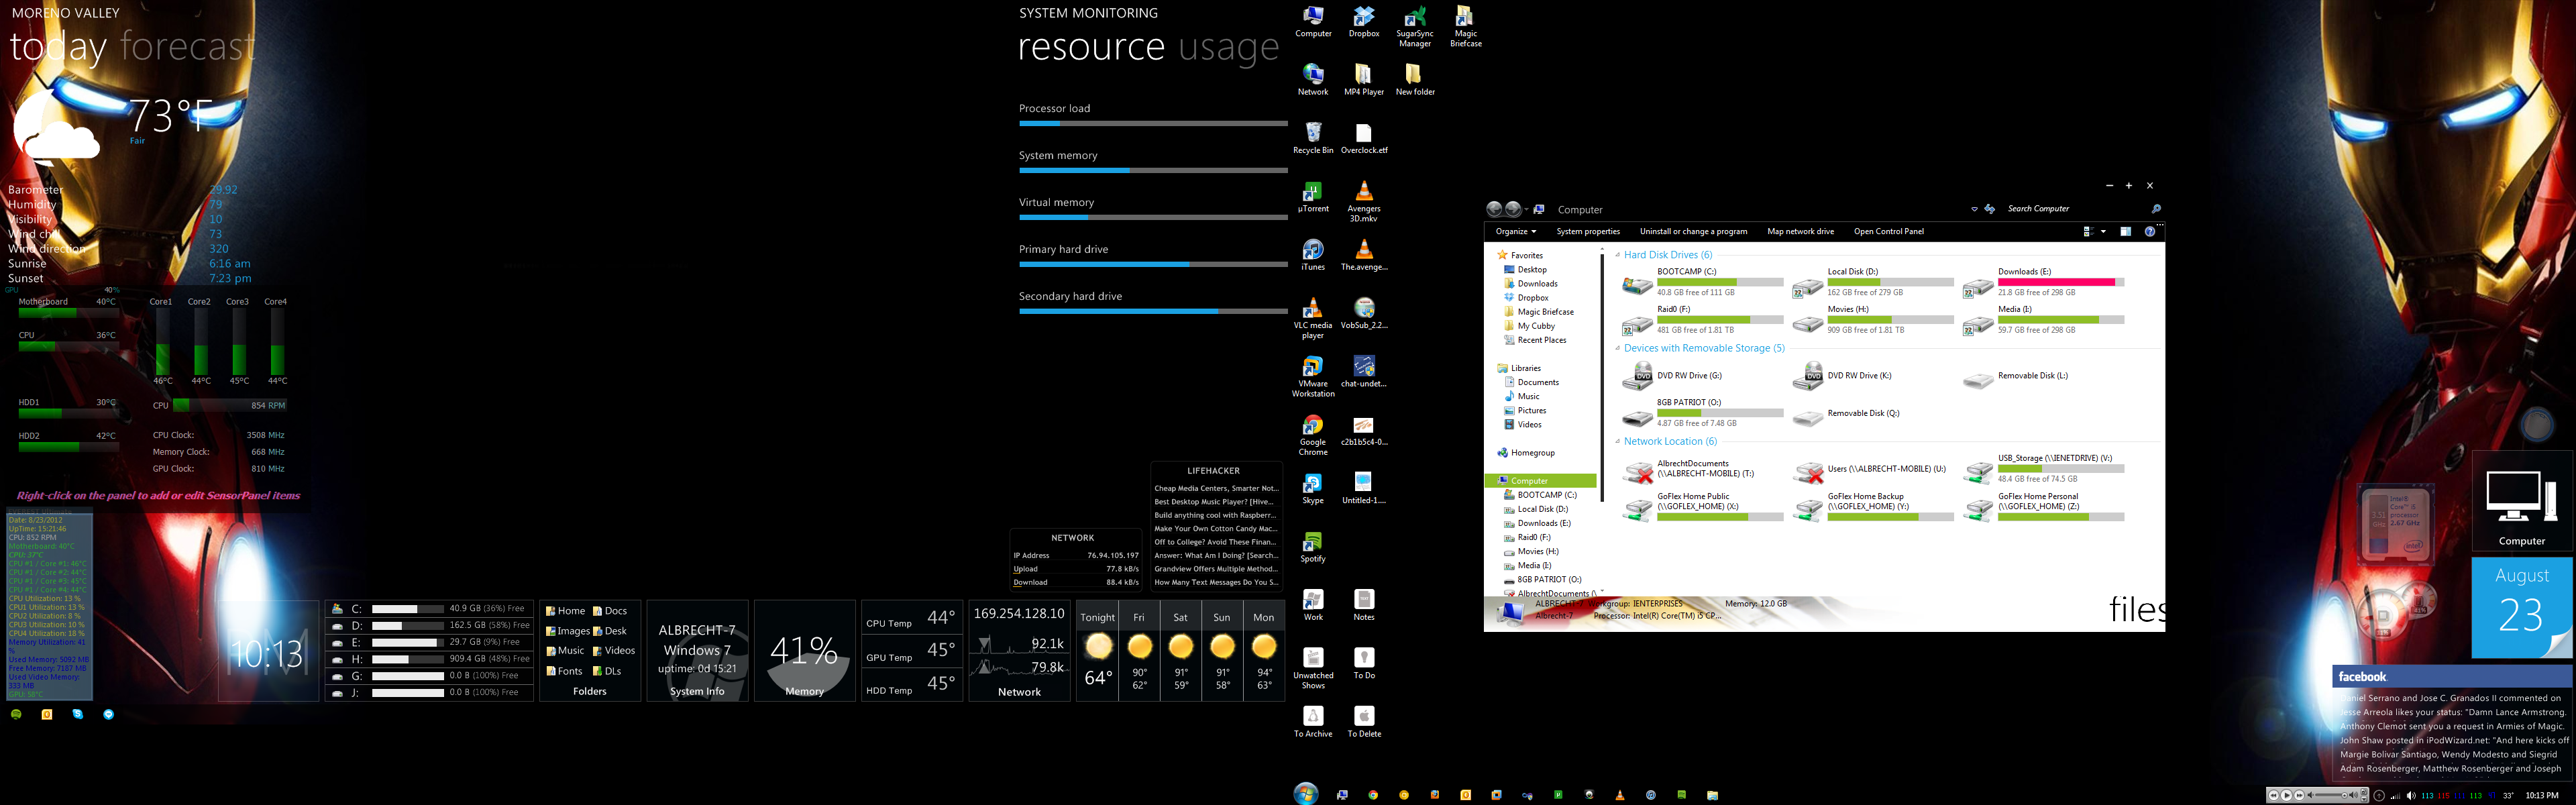
Task: Select the Spotify desktop shortcut
Action: (x=1312, y=547)
